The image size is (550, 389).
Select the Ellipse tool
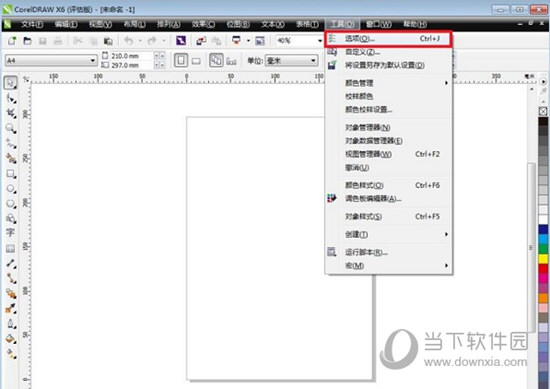click(11, 189)
